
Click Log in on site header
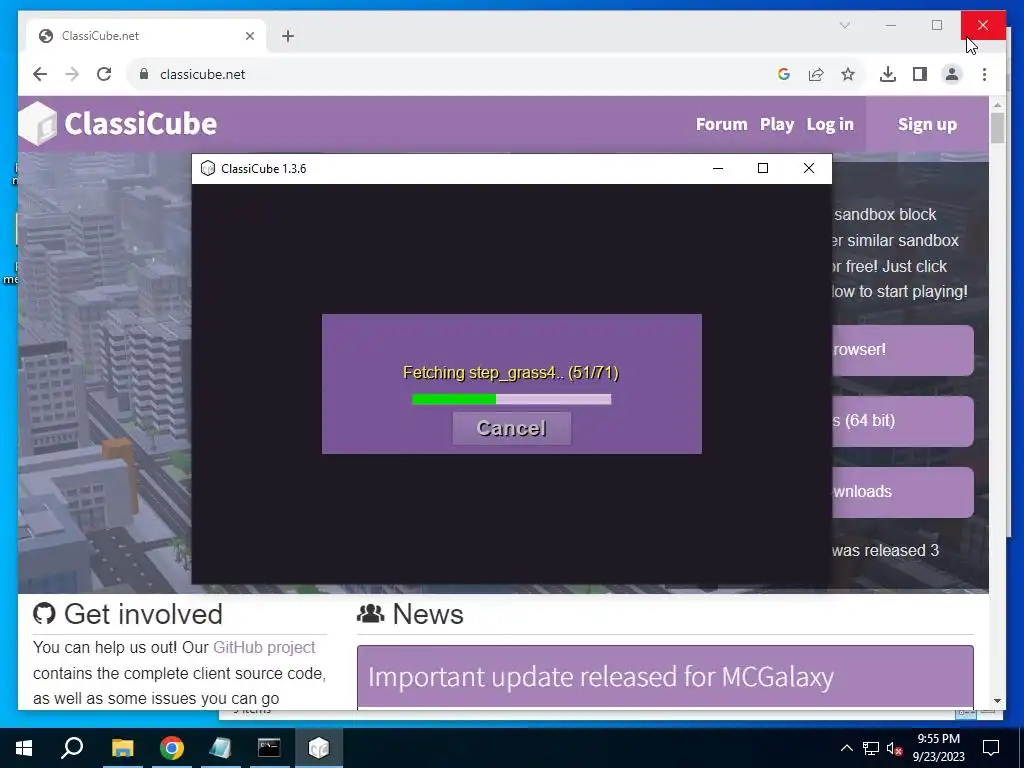(830, 124)
